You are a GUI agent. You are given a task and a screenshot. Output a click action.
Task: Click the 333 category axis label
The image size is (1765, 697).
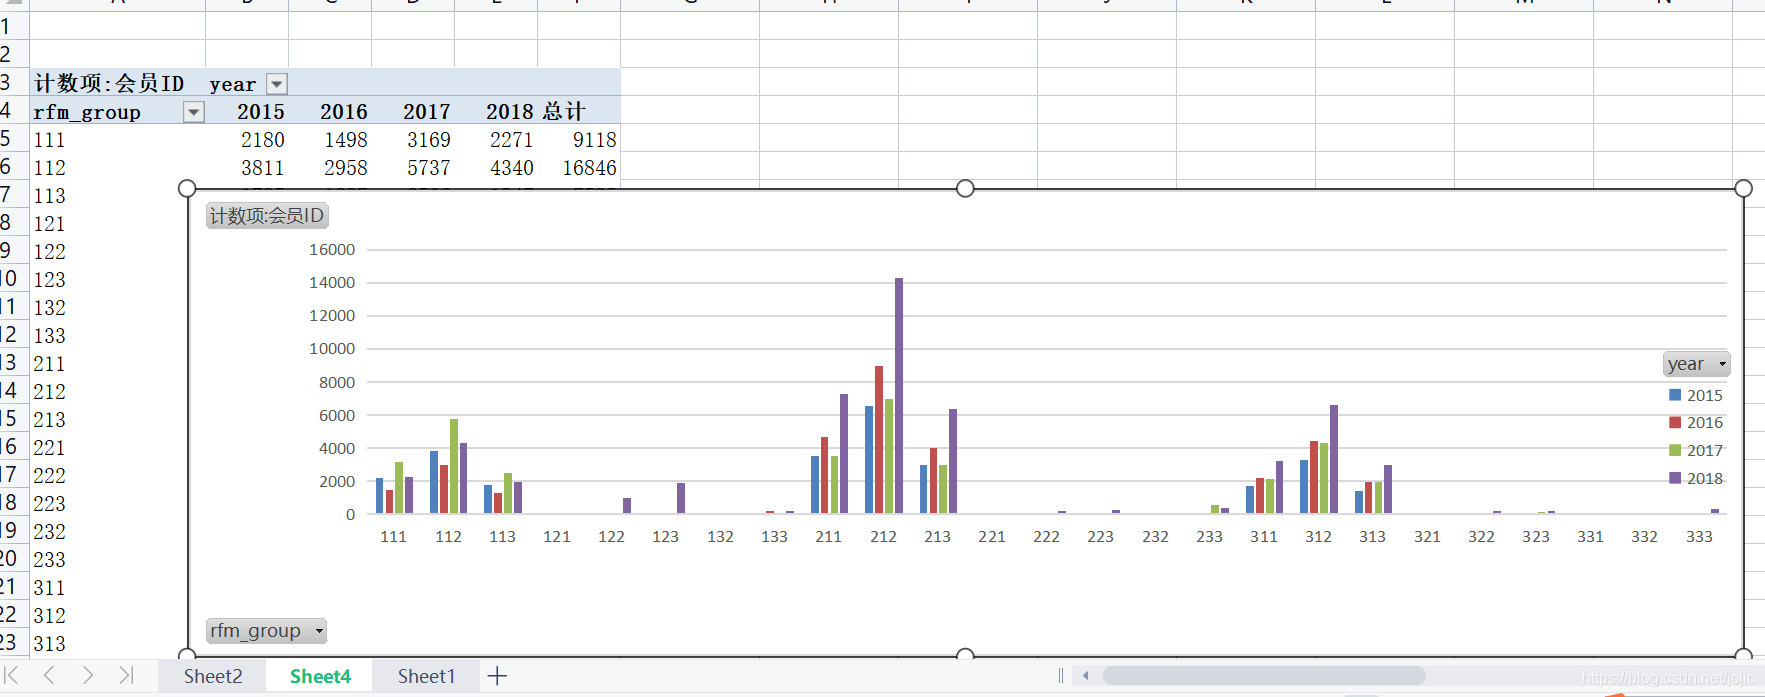1699,537
